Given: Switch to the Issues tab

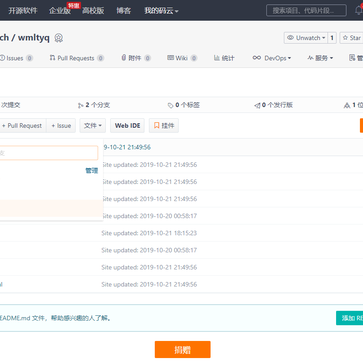Looking at the screenshot, I should (16, 58).
